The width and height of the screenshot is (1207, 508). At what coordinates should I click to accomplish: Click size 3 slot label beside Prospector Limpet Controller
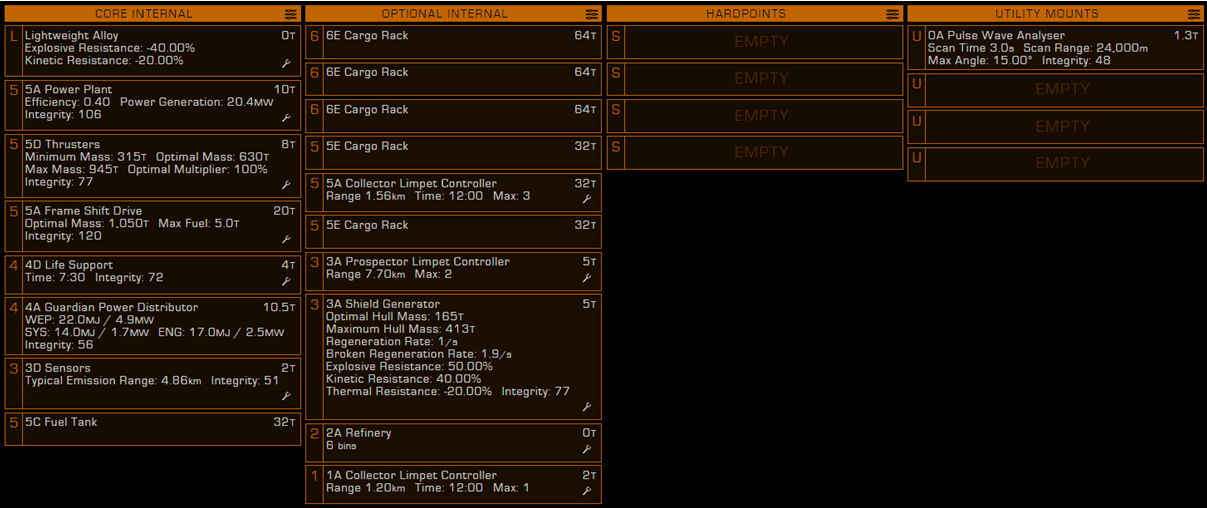[x=315, y=262]
